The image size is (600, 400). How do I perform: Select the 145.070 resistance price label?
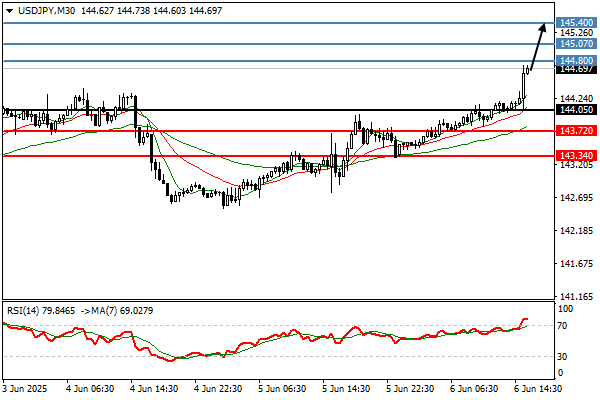click(x=576, y=44)
